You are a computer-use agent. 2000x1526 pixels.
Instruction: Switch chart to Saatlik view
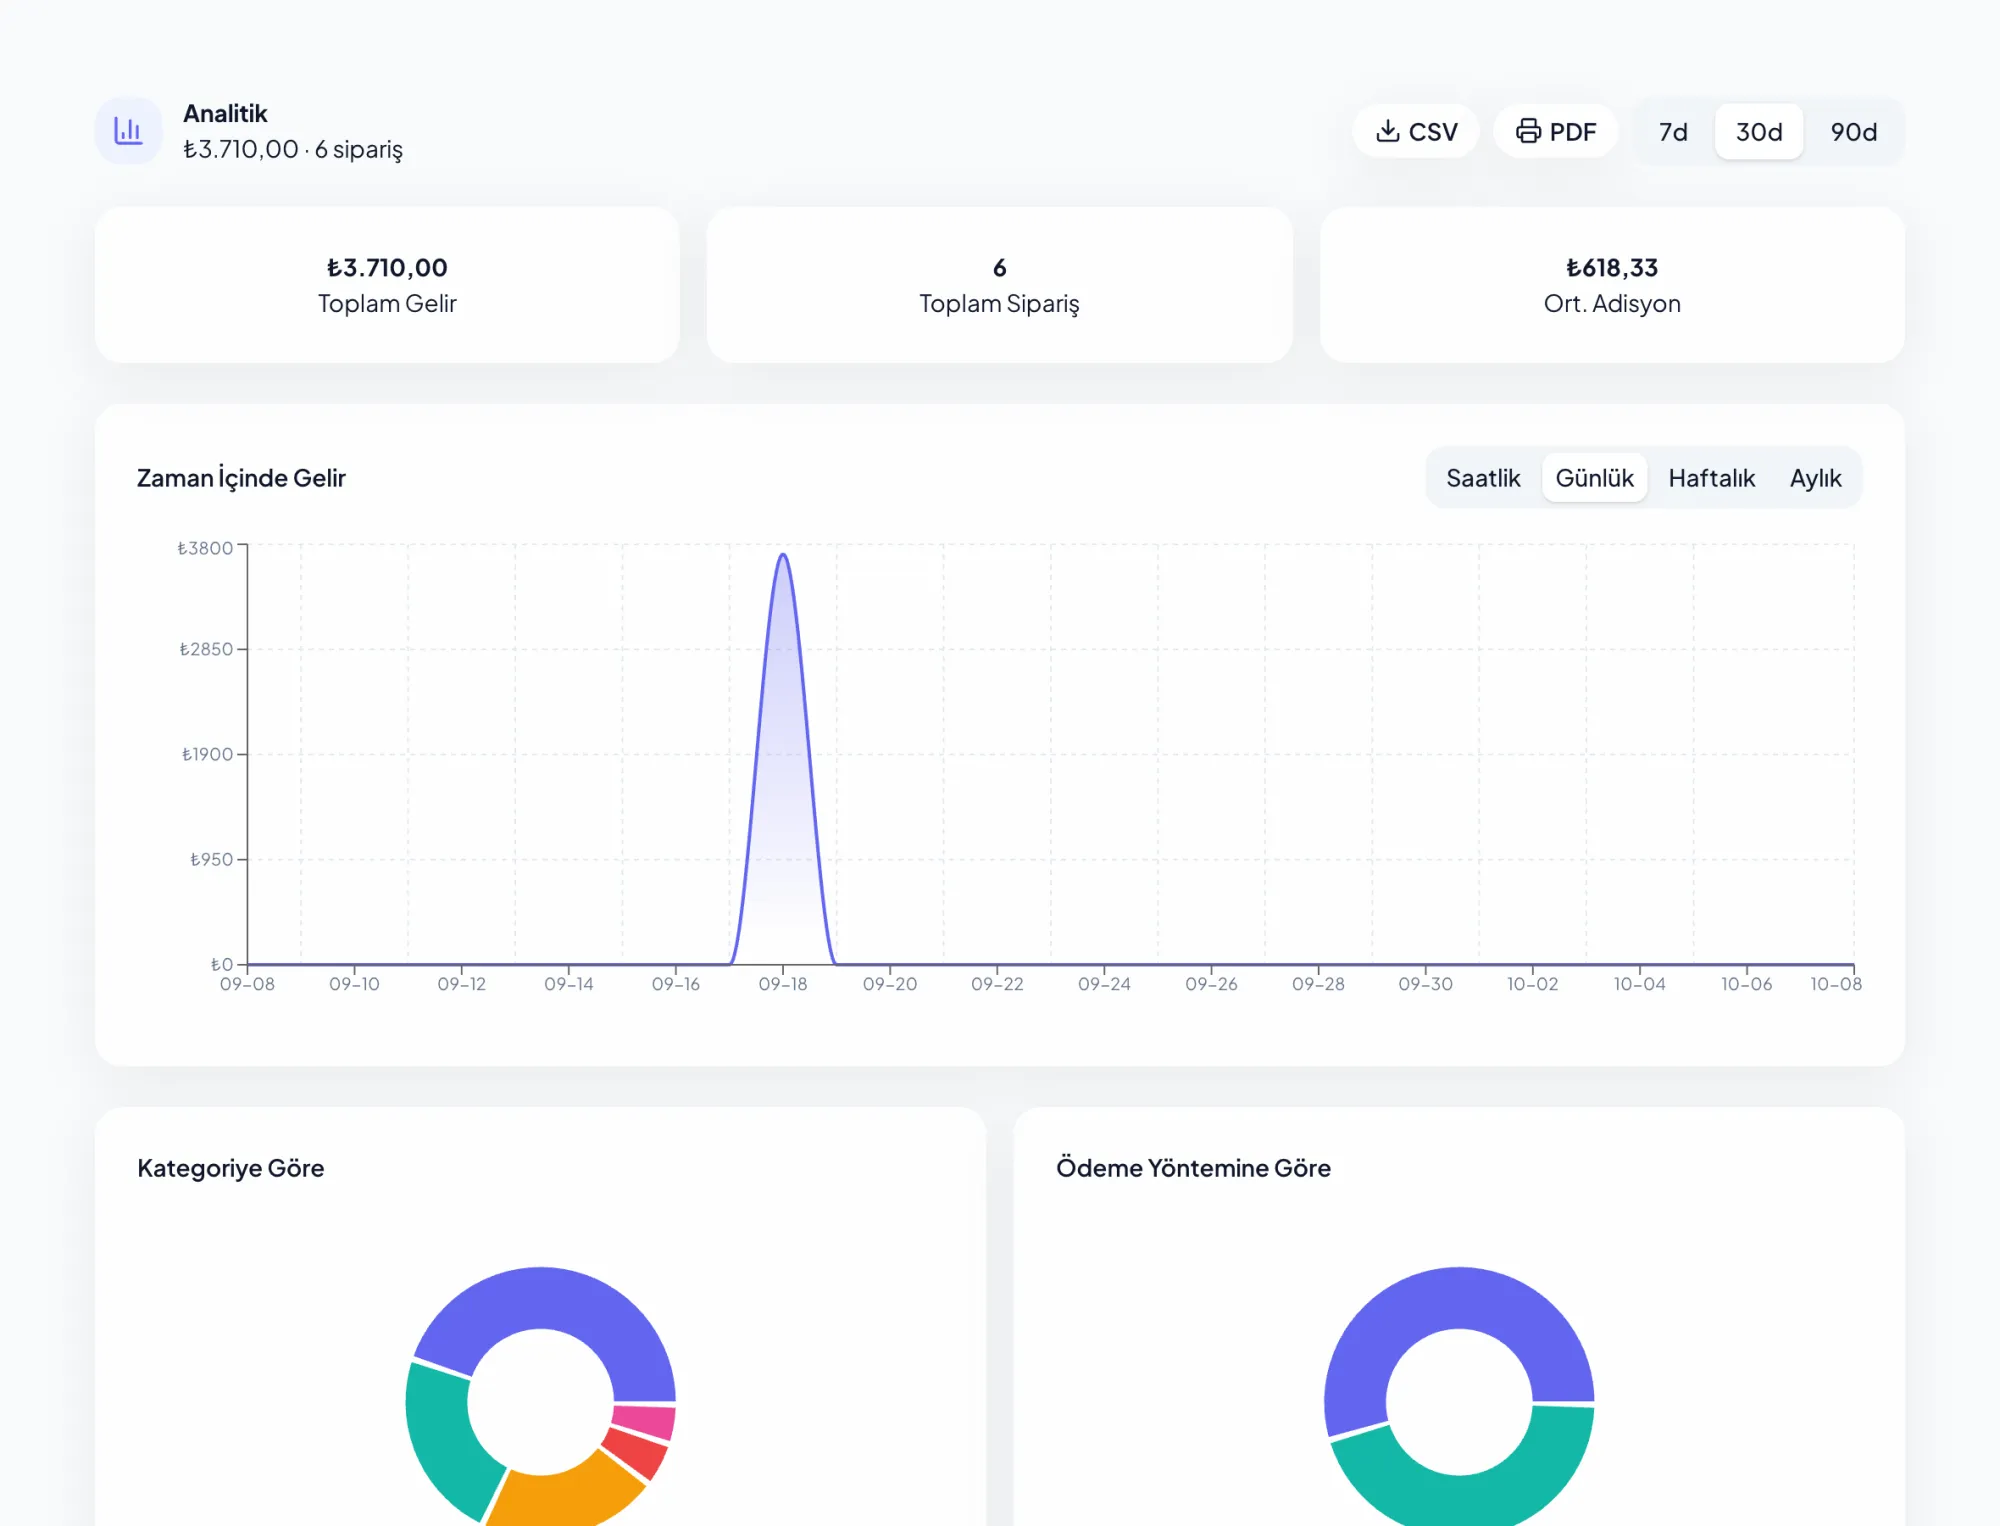click(x=1483, y=478)
